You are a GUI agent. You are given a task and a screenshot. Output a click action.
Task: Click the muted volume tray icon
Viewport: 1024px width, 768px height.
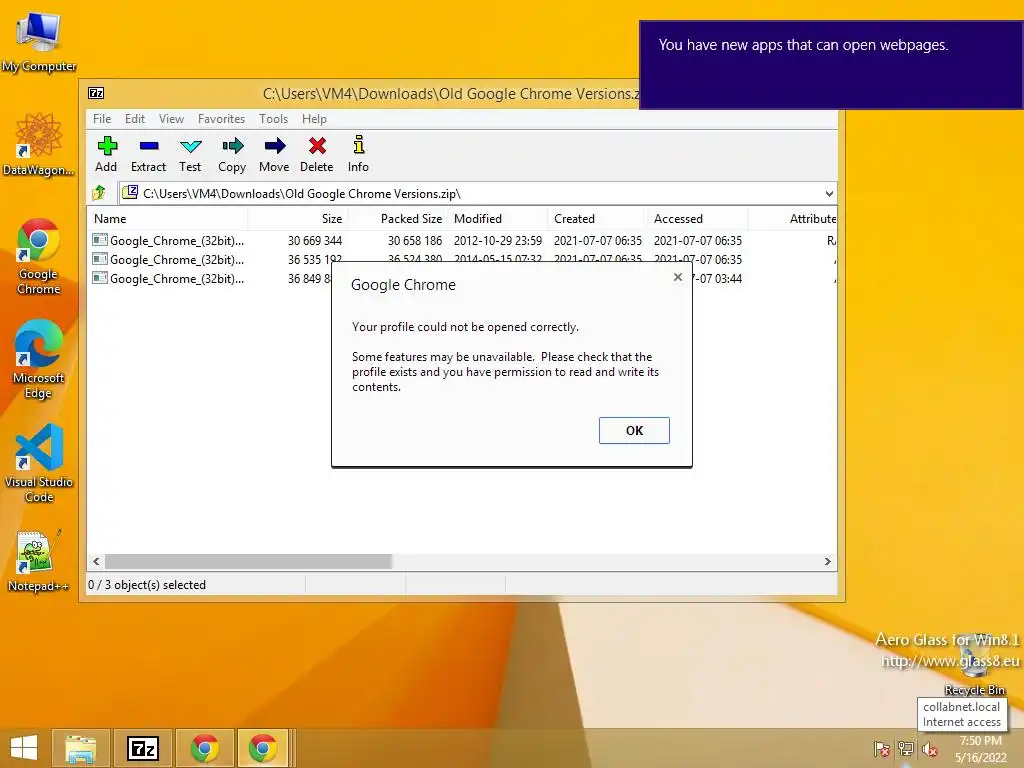[x=930, y=748]
